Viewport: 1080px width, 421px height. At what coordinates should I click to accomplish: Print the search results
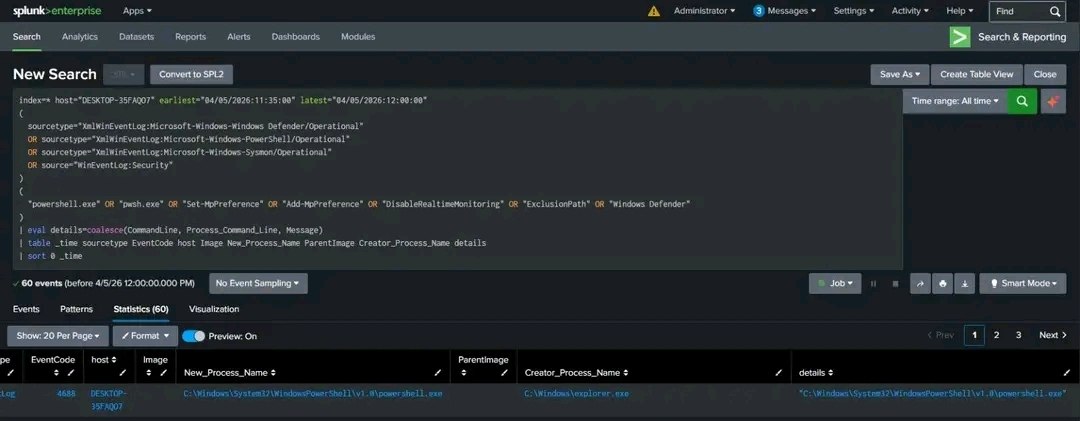[943, 284]
